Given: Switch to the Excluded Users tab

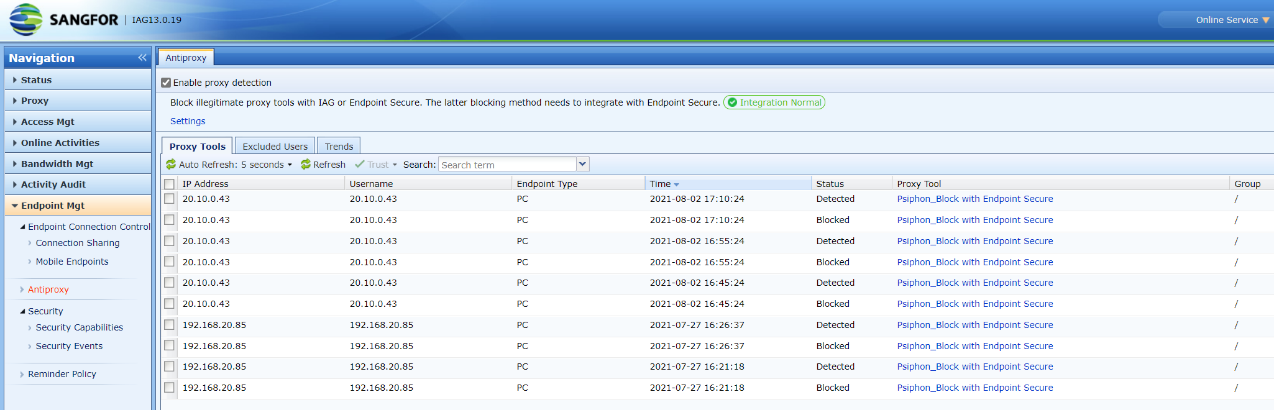Looking at the screenshot, I should pyautogui.click(x=275, y=147).
